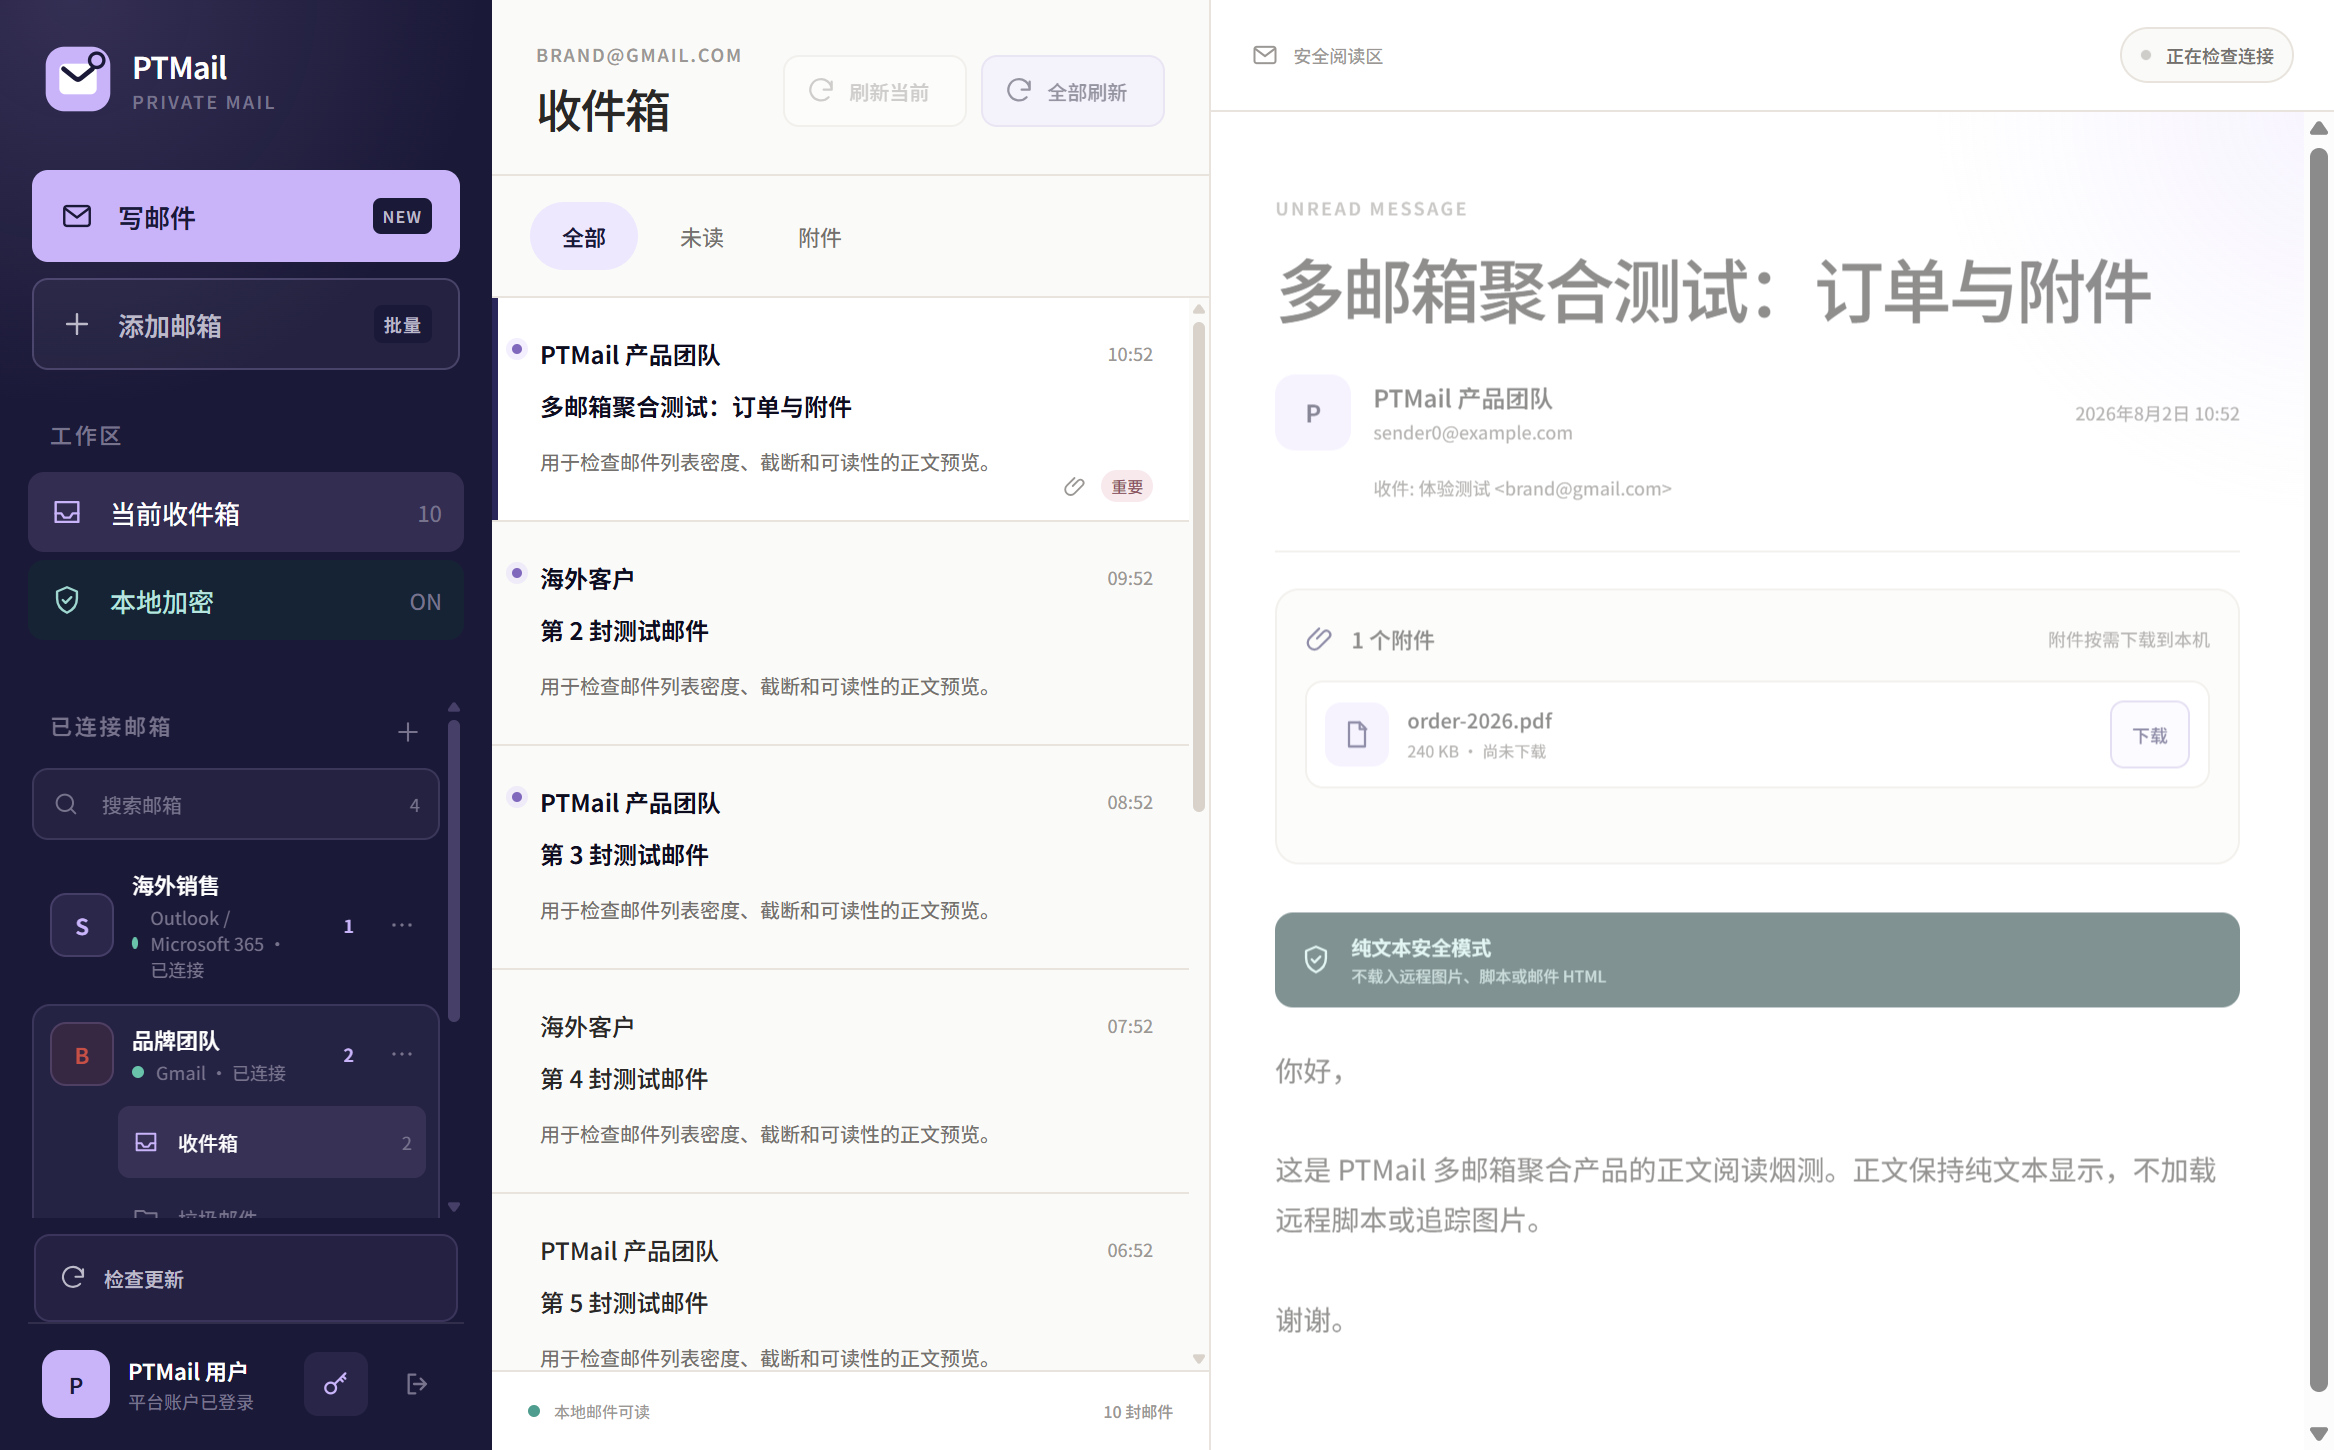Open the 第 4 封测试邮件 message

tap(842, 1081)
